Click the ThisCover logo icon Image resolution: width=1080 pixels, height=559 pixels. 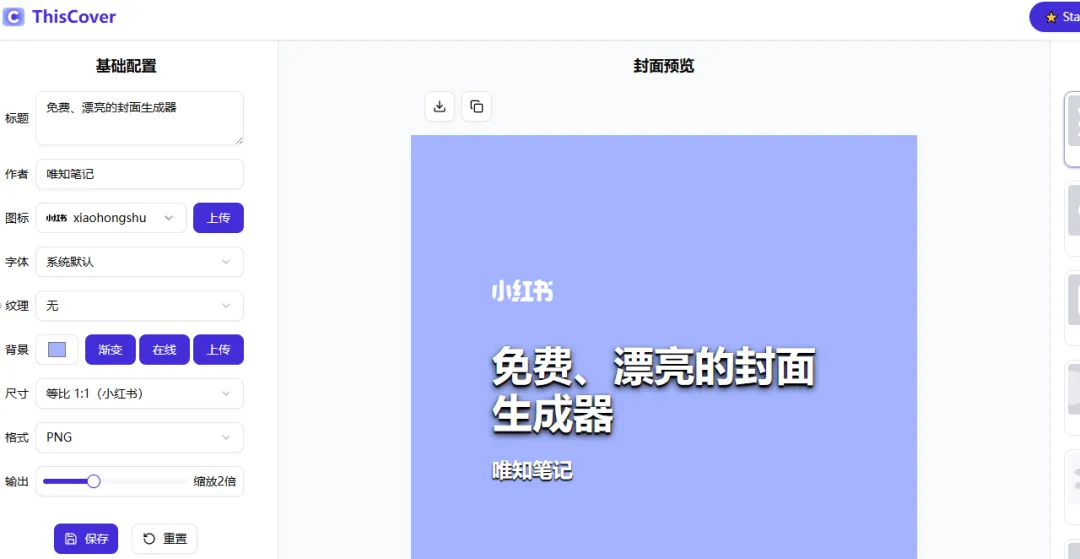pyautogui.click(x=14, y=17)
